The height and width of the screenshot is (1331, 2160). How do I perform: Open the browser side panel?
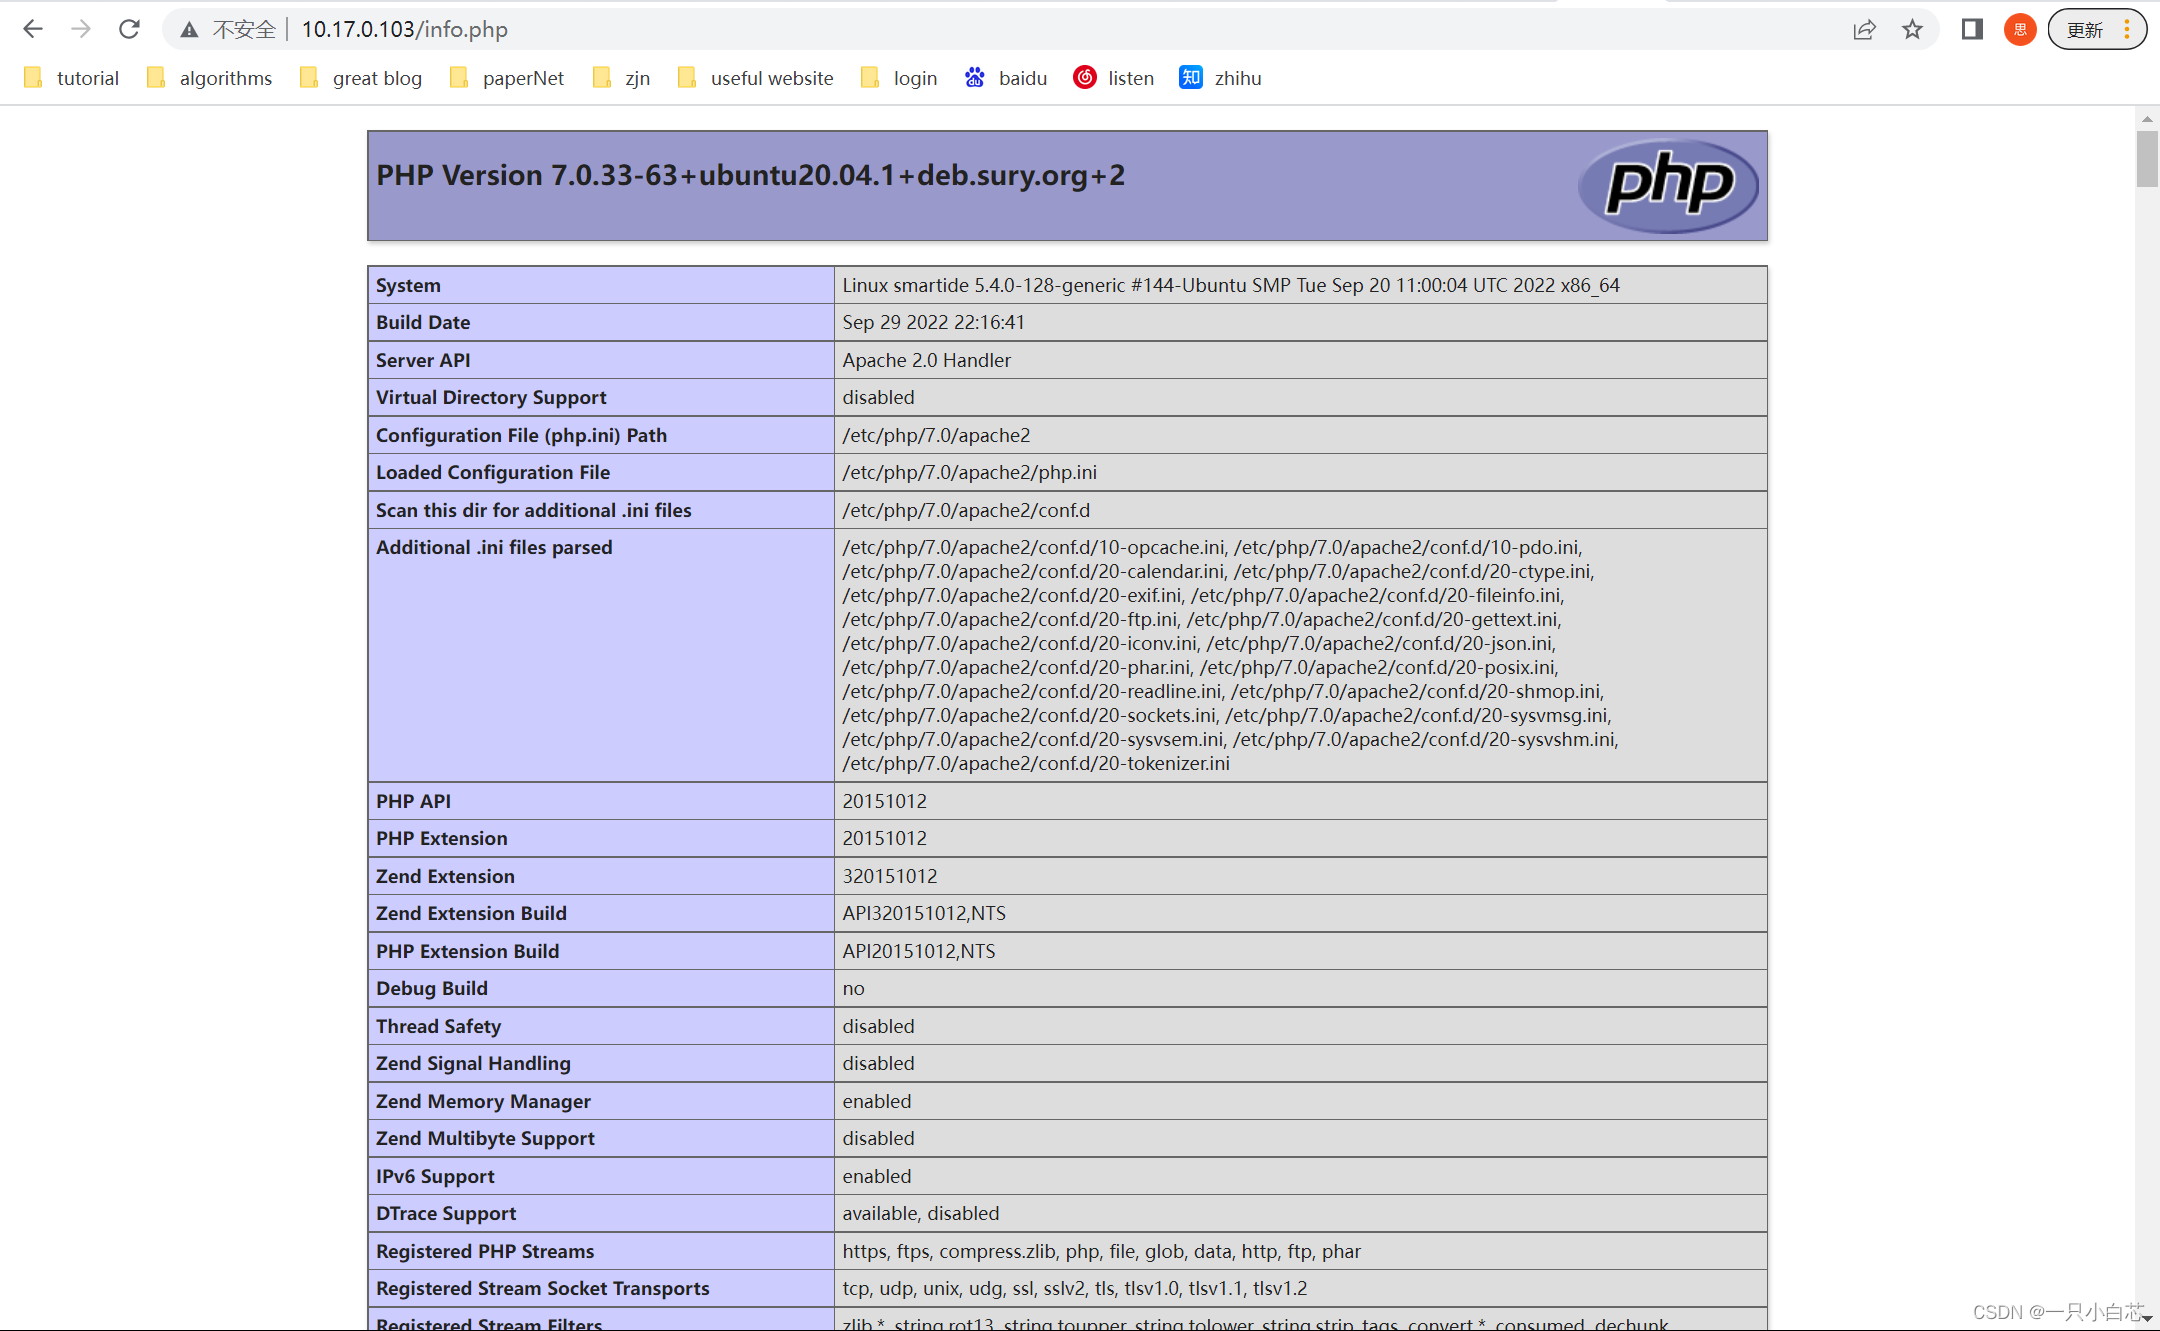(1972, 30)
